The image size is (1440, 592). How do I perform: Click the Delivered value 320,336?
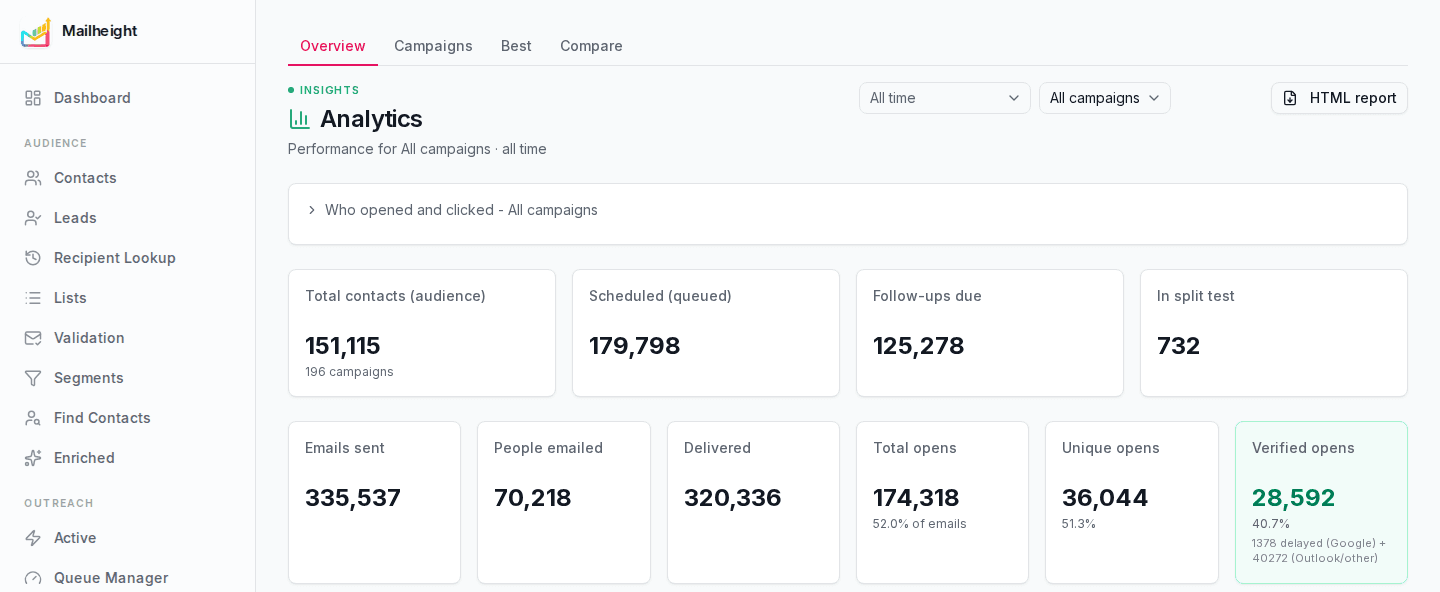click(x=732, y=498)
